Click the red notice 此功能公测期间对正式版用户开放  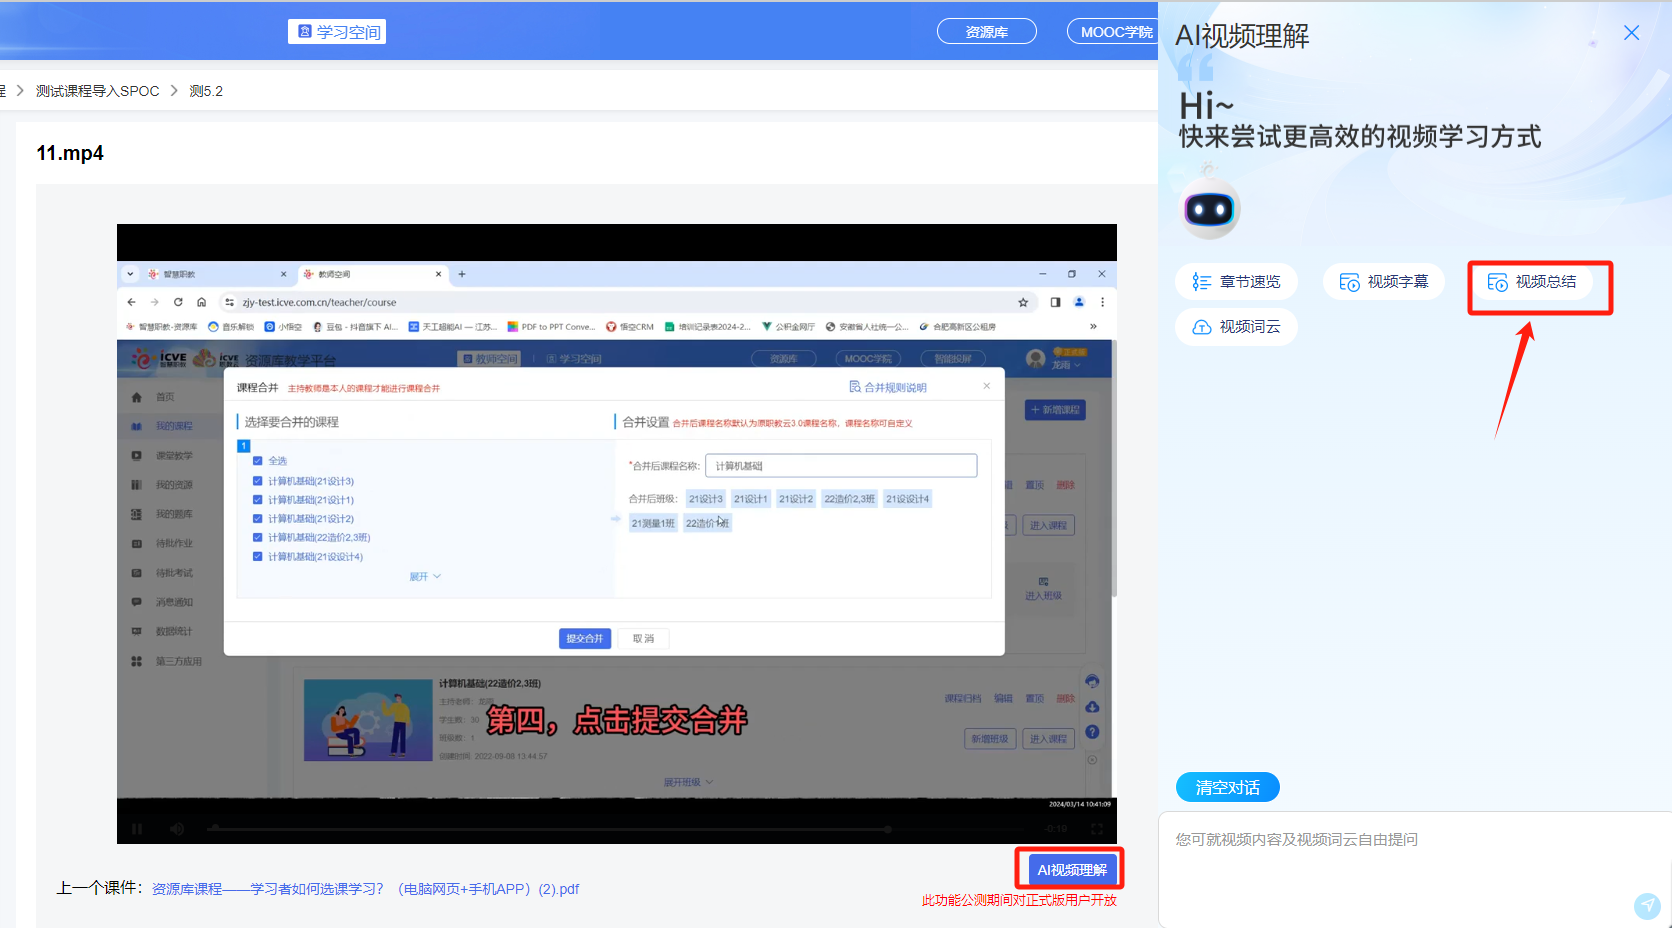point(1019,900)
